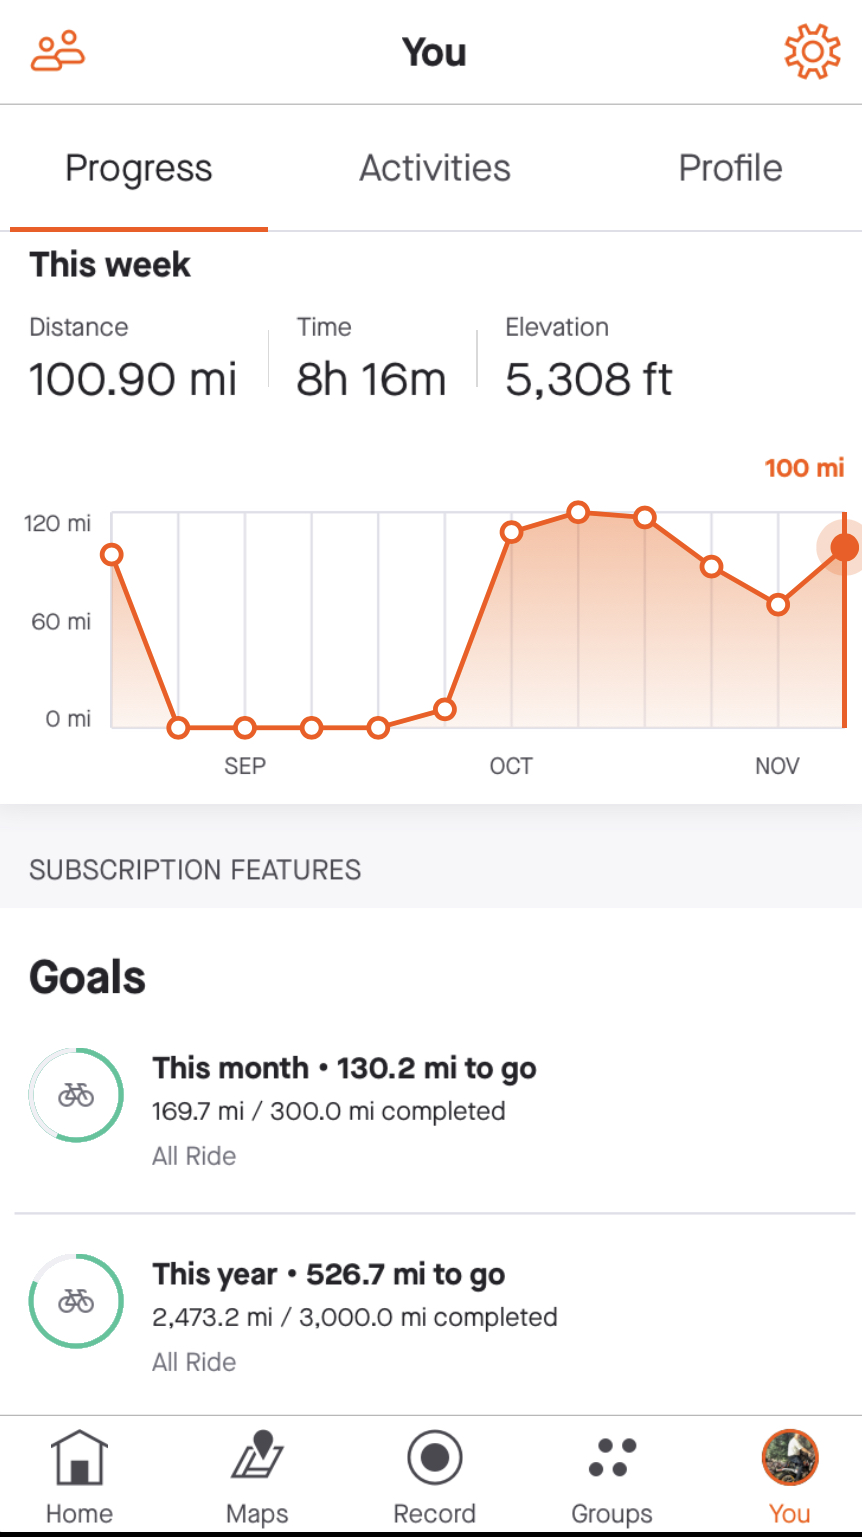Go to Home in bottom navigation
862x1537 pixels.
(80, 1476)
